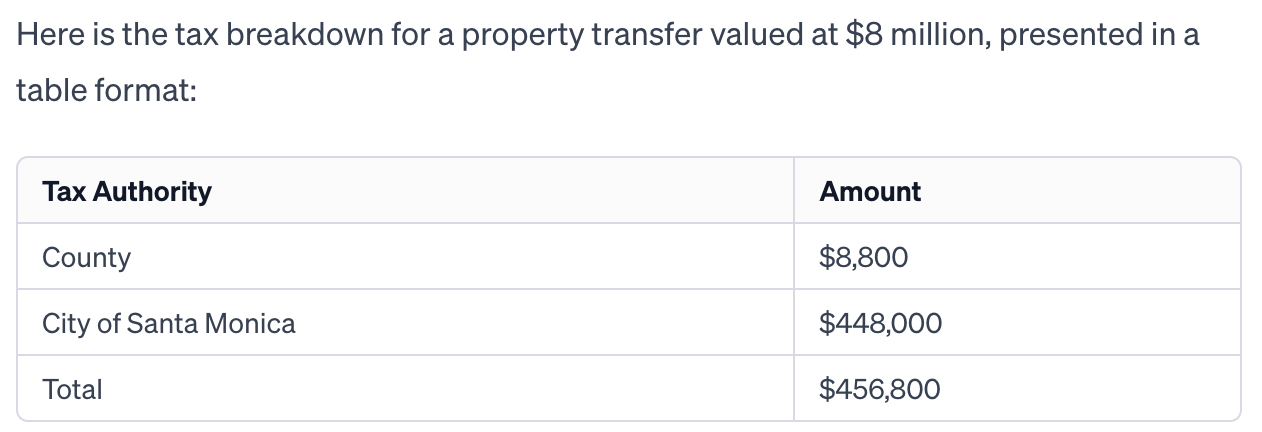Screen dimensions: 1262x432
Task: Click '$8 million' in the intro text
Action: [911, 35]
